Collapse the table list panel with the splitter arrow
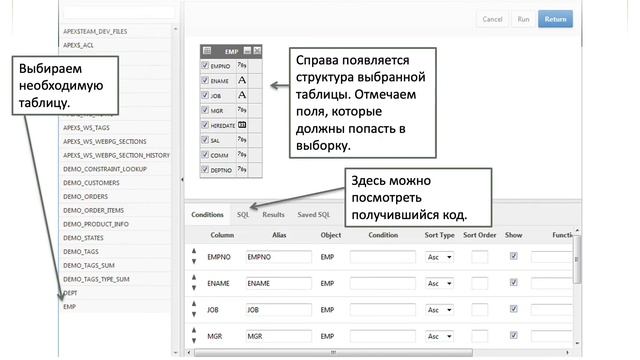 182,179
